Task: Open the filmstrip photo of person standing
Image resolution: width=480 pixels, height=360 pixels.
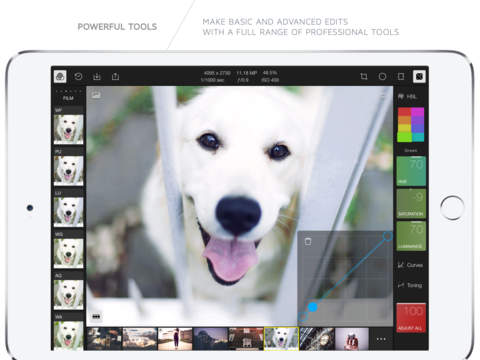Action: pos(175,339)
